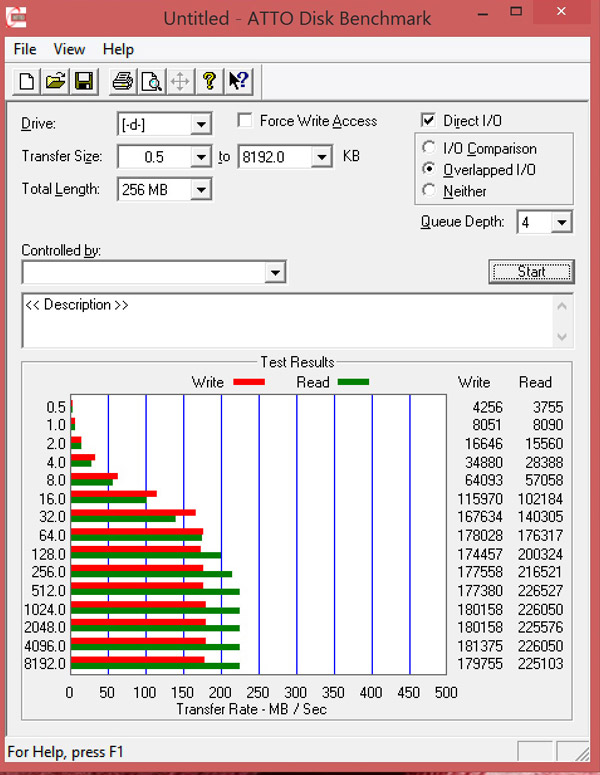600x775 pixels.
Task: Expand the Transfer Size maximum dropdown (8192.0)
Action: [322, 157]
